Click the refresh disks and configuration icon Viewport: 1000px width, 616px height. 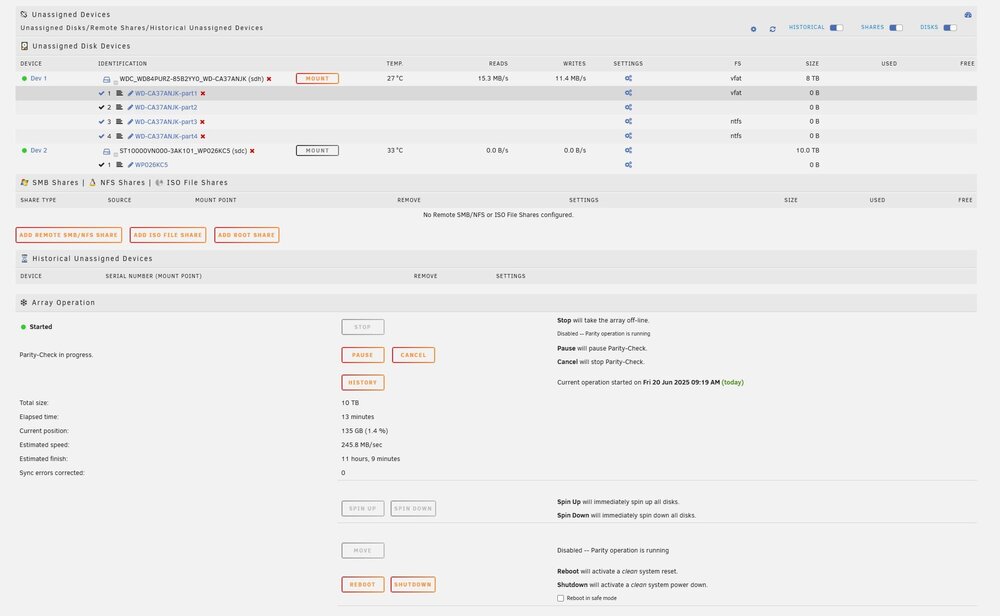click(772, 29)
